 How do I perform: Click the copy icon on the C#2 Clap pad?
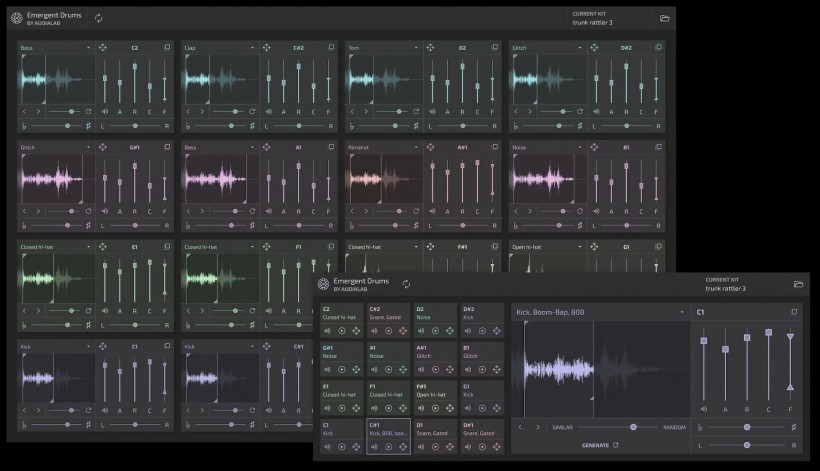tap(330, 47)
